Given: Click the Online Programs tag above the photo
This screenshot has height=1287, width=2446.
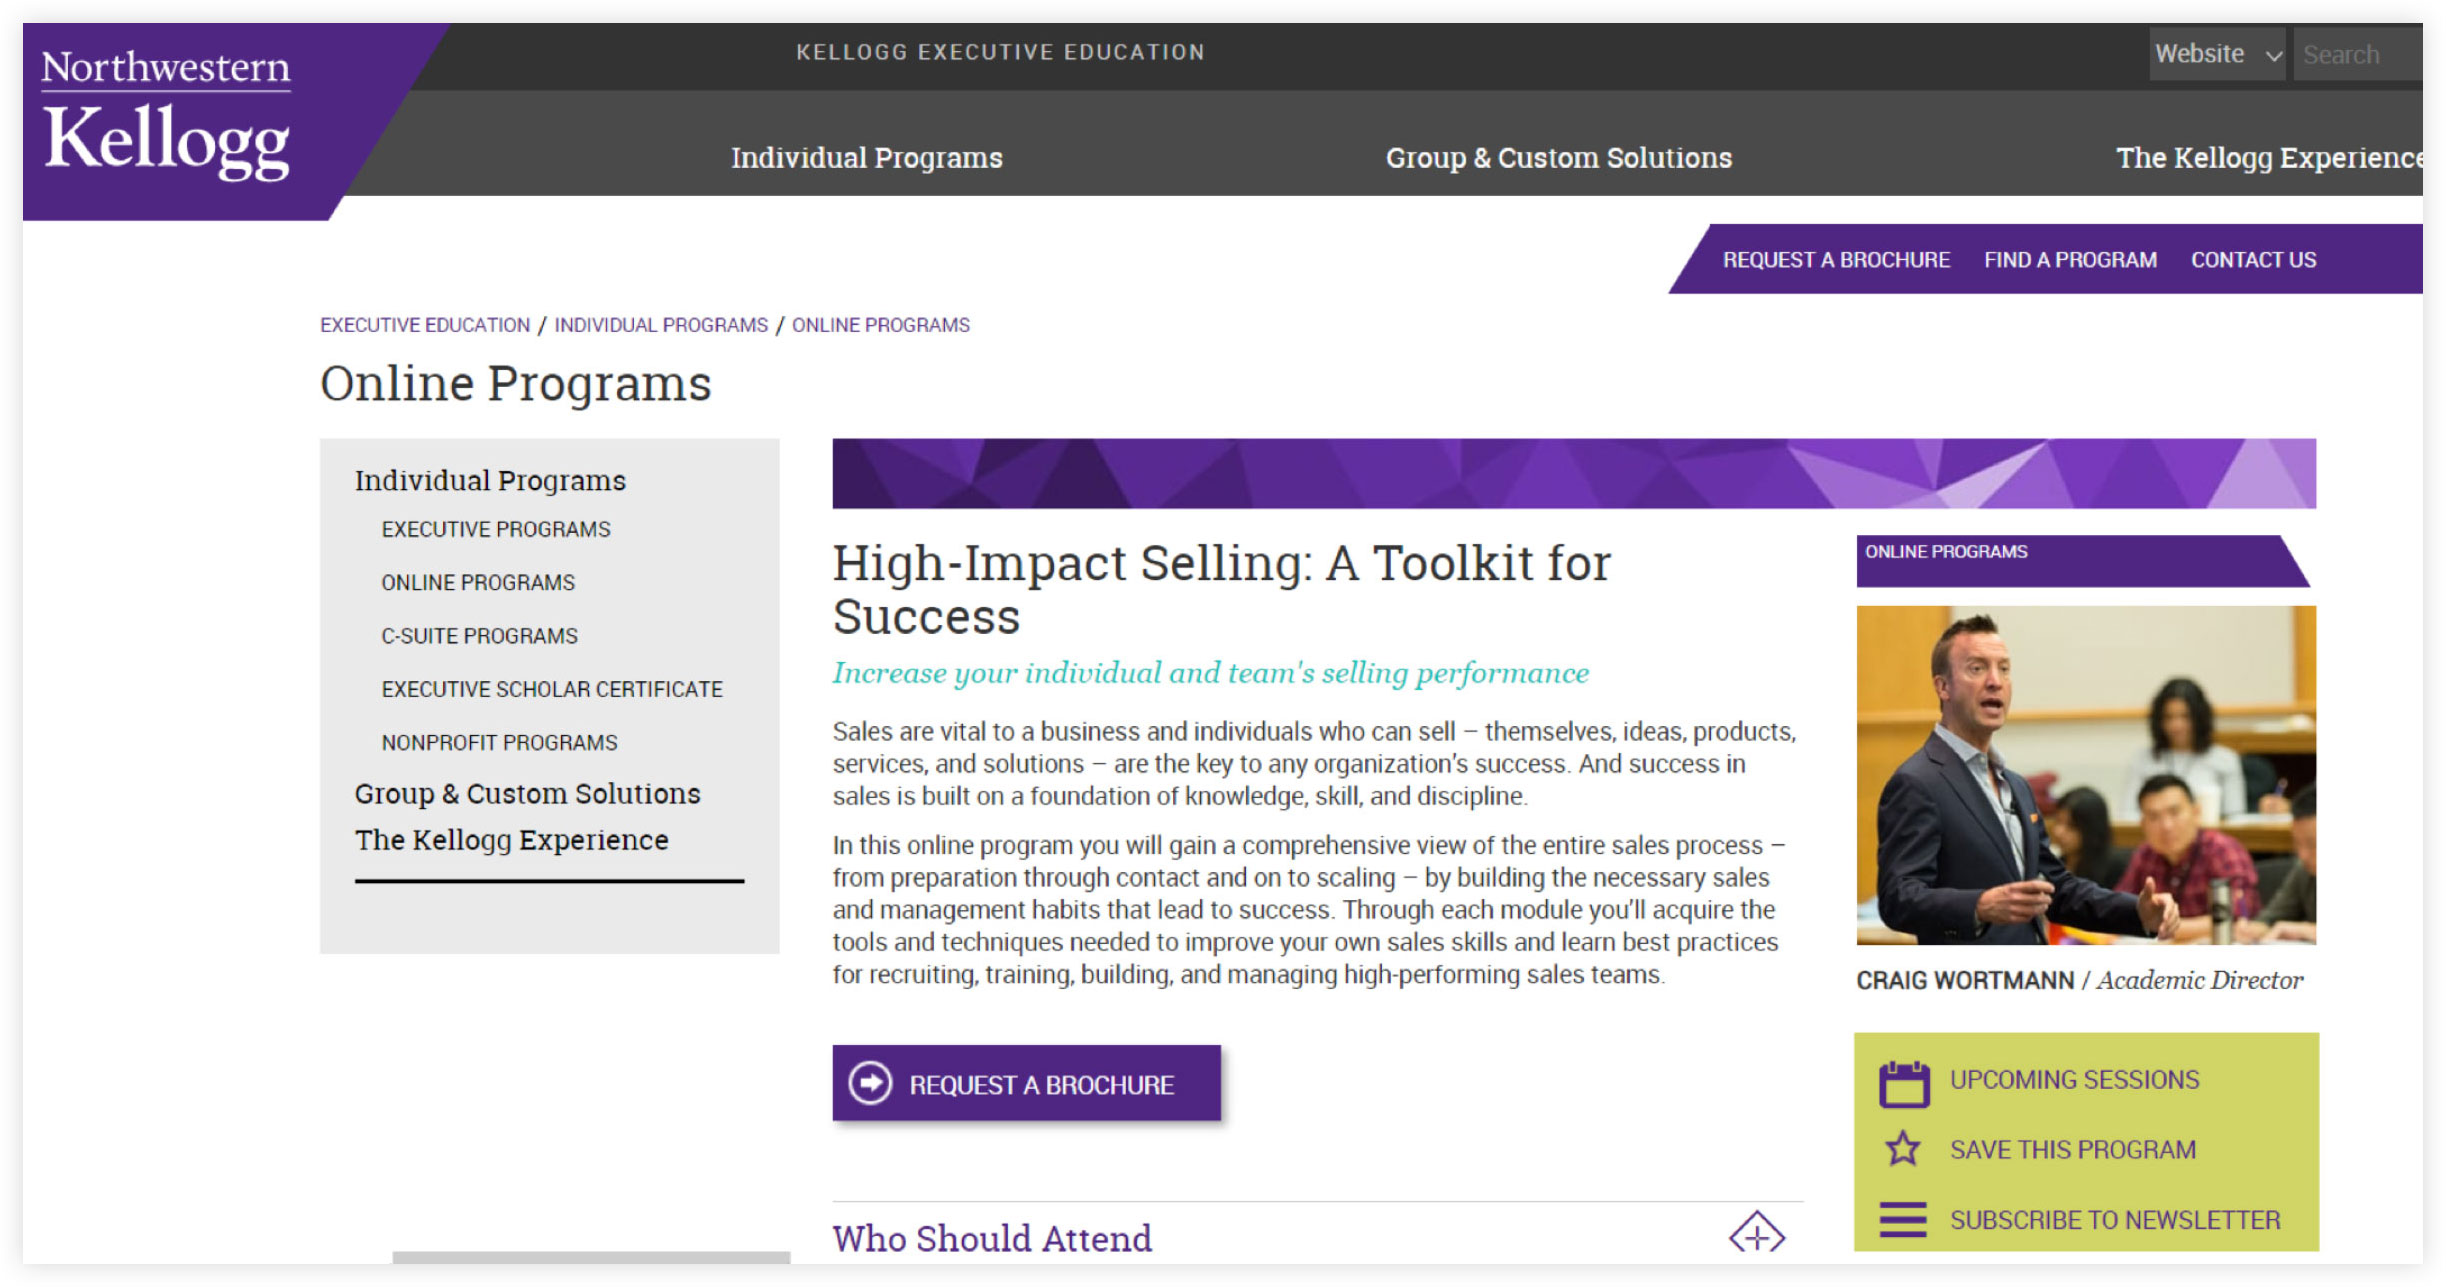Looking at the screenshot, I should [x=2082, y=561].
